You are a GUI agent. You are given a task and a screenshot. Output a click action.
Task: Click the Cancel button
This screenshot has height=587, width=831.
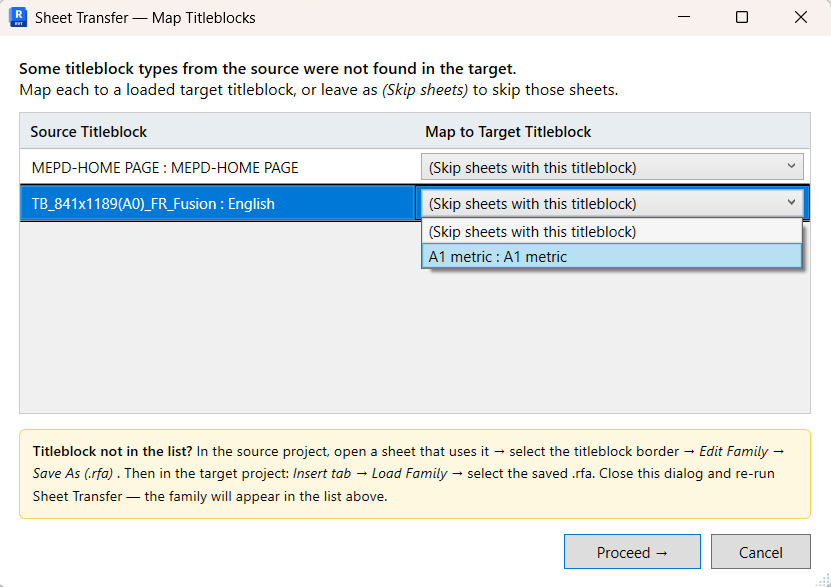coord(761,551)
